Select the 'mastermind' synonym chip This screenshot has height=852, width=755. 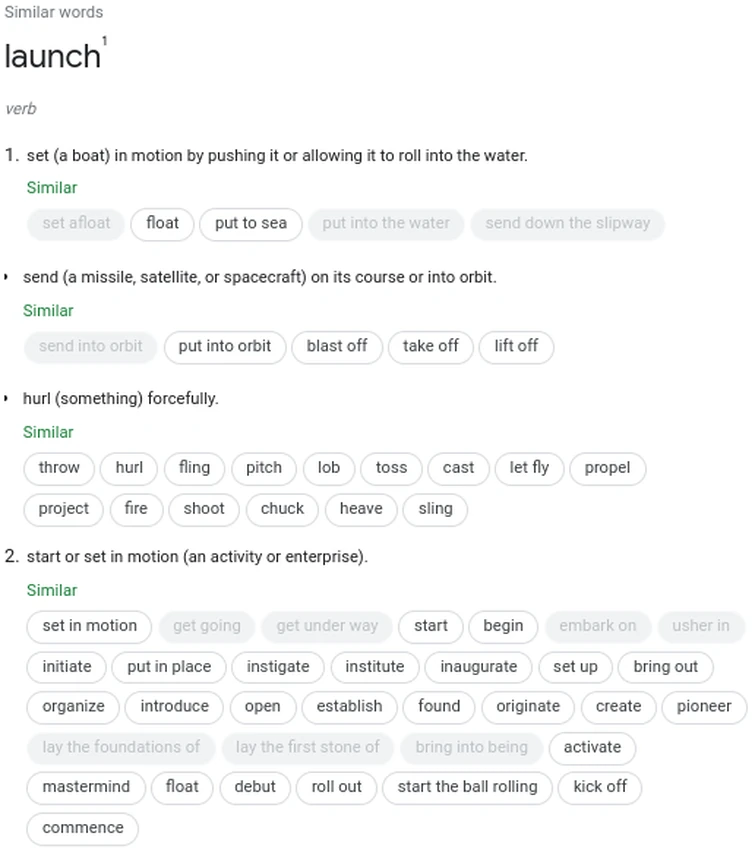86,787
